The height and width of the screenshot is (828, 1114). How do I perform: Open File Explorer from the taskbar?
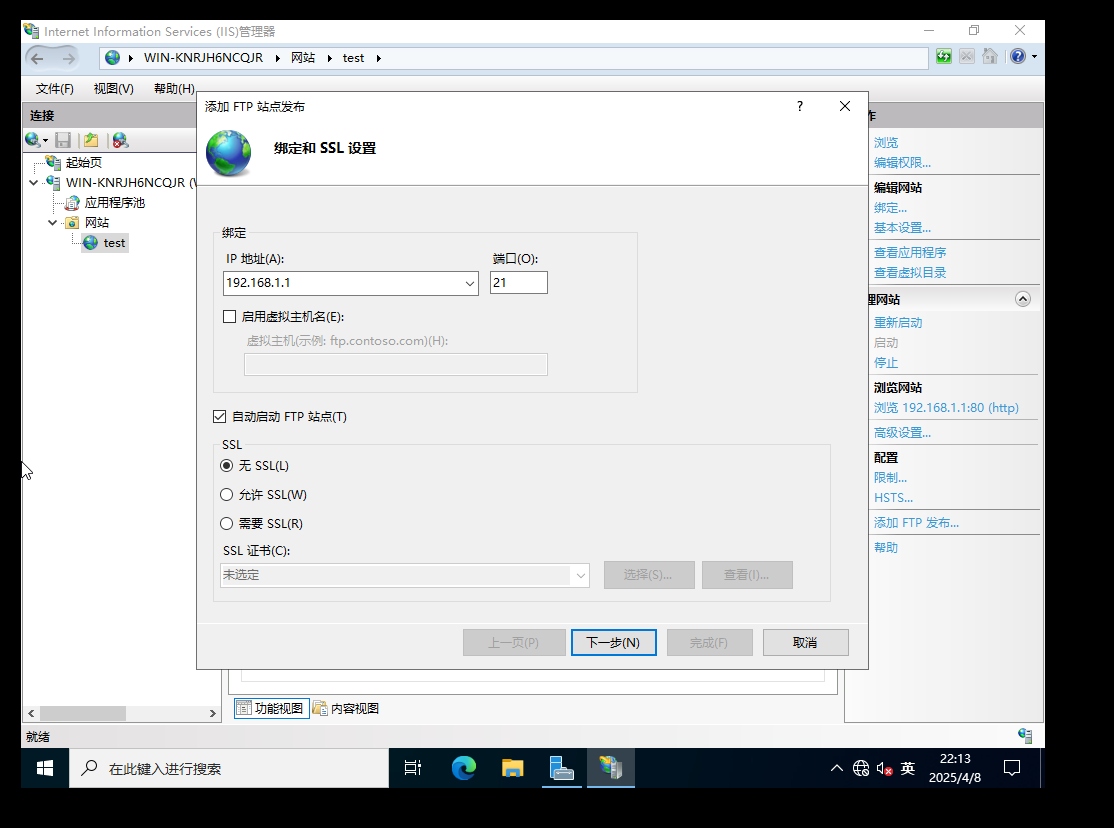point(512,768)
